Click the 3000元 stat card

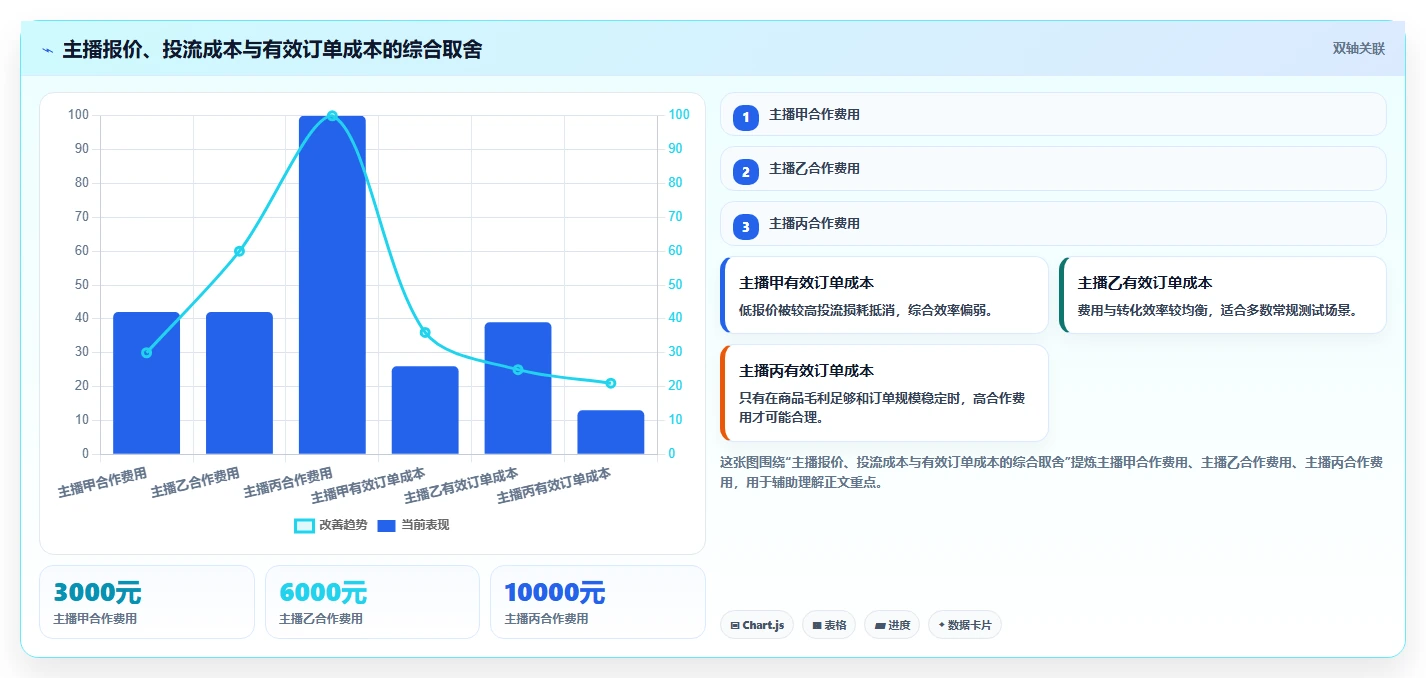(x=147, y=602)
